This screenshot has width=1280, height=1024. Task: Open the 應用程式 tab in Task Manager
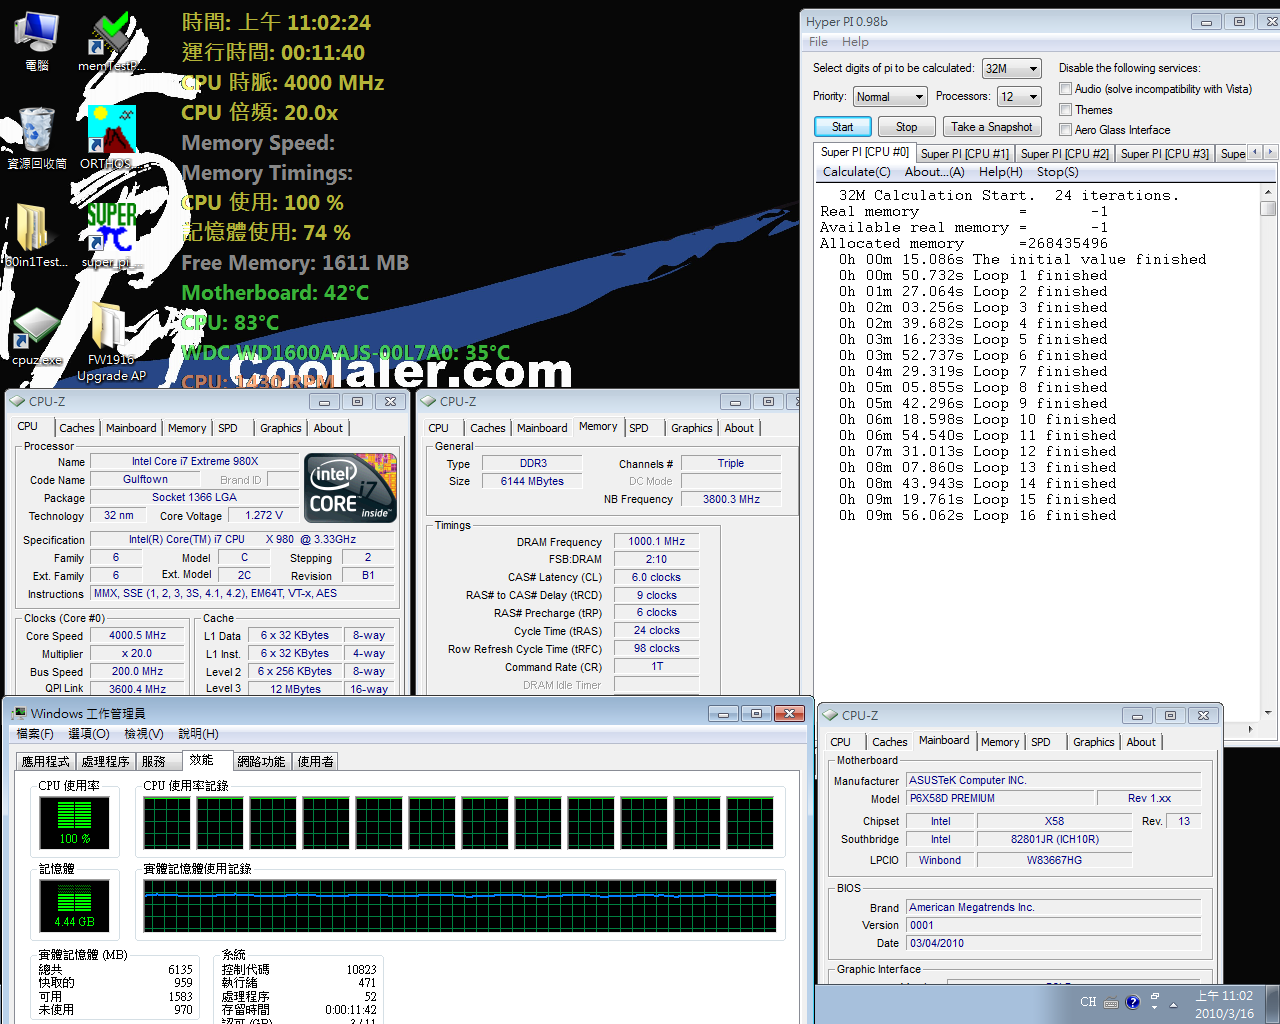(x=46, y=762)
